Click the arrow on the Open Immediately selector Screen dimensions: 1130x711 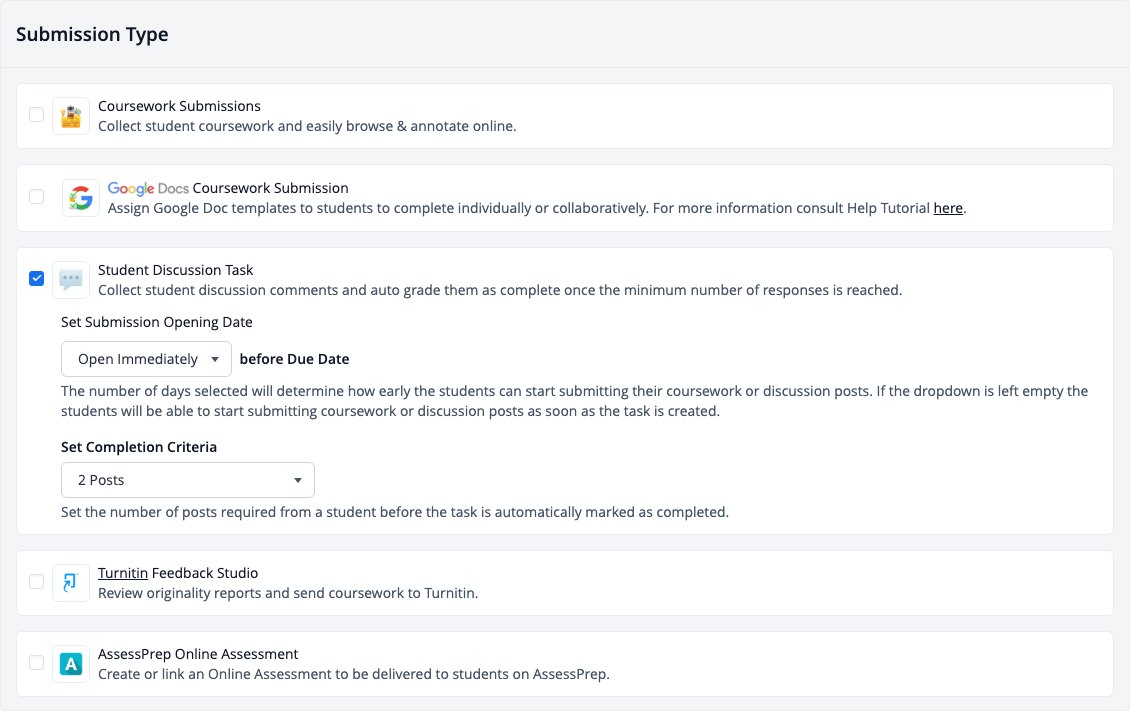point(215,359)
